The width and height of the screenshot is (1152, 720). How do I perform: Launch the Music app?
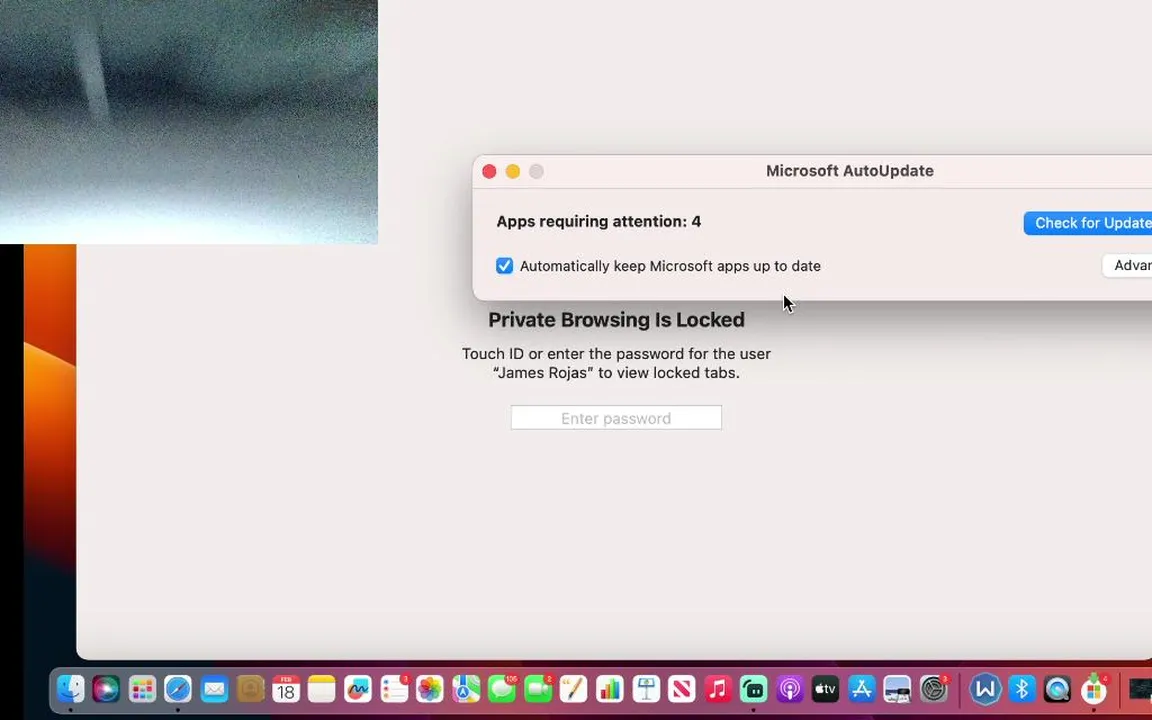tap(718, 689)
